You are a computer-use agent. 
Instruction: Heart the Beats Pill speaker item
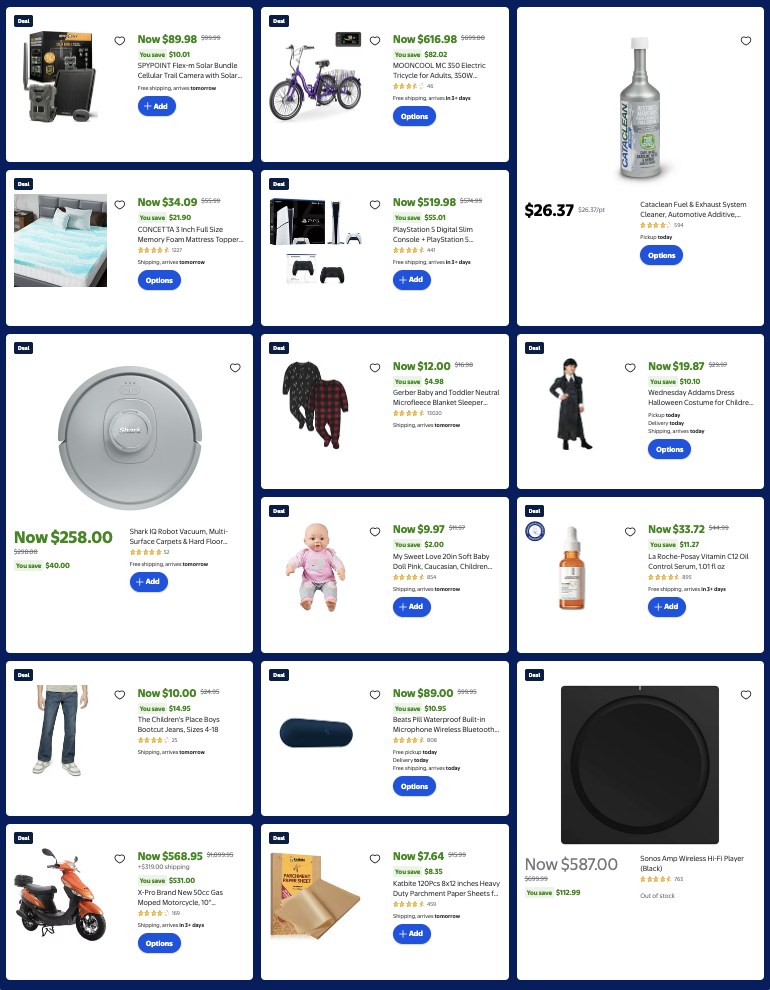coord(375,695)
